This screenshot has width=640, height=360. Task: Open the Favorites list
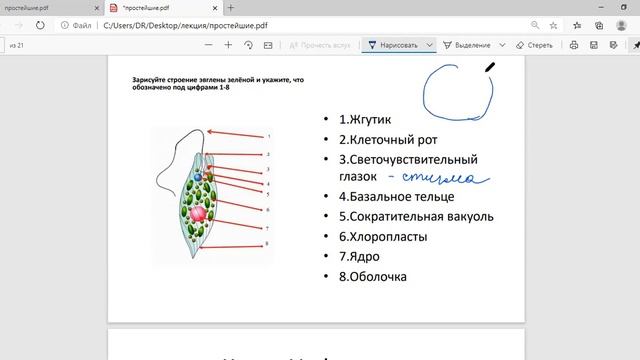coord(577,25)
